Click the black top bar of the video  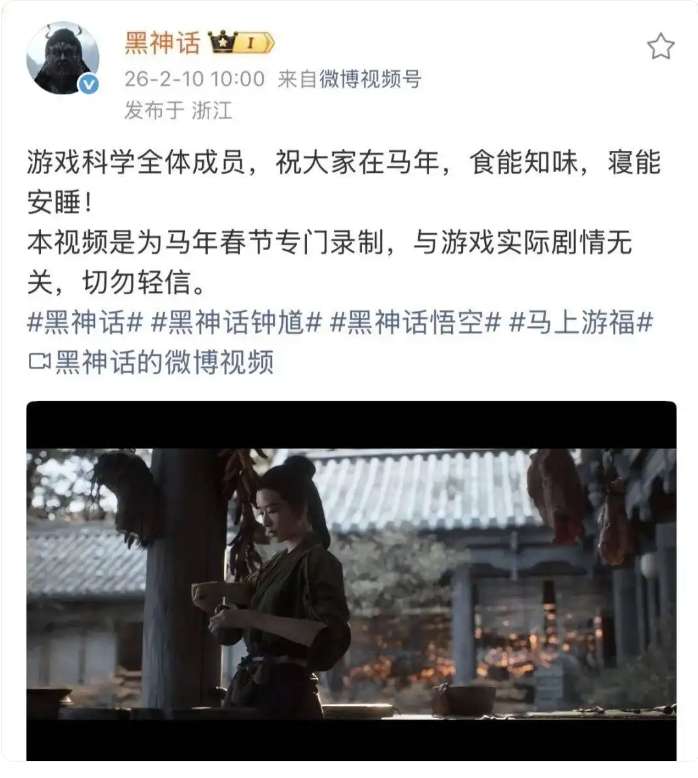click(351, 425)
